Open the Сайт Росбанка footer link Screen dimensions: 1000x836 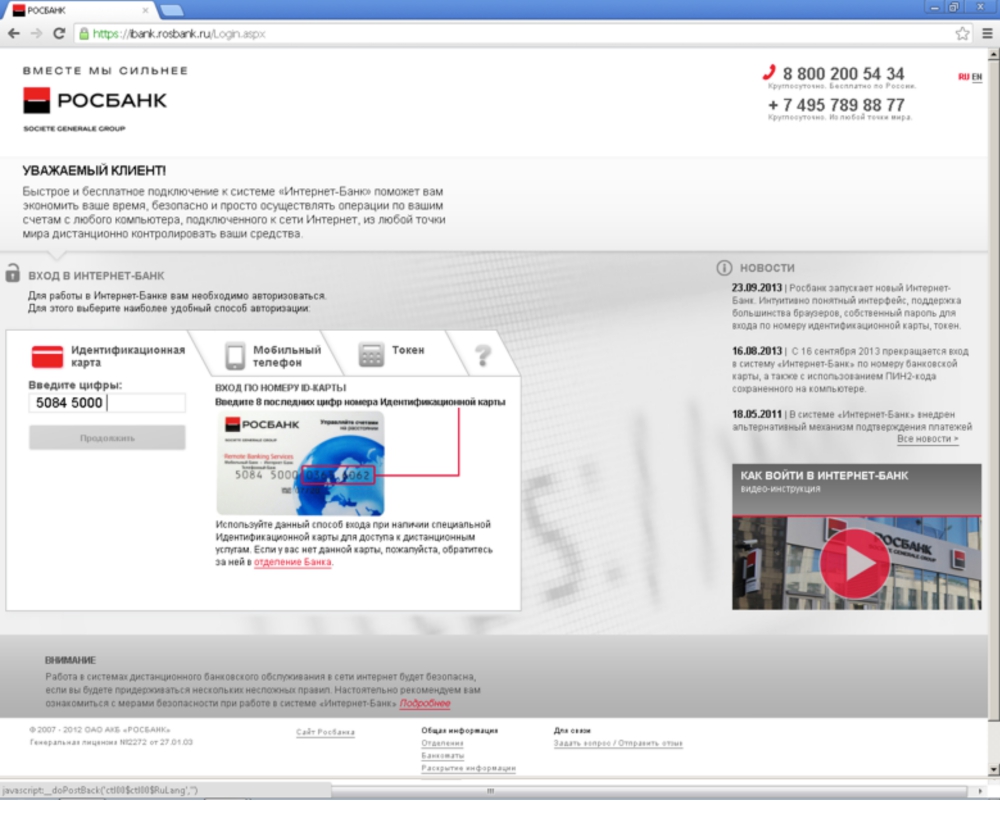pos(325,732)
